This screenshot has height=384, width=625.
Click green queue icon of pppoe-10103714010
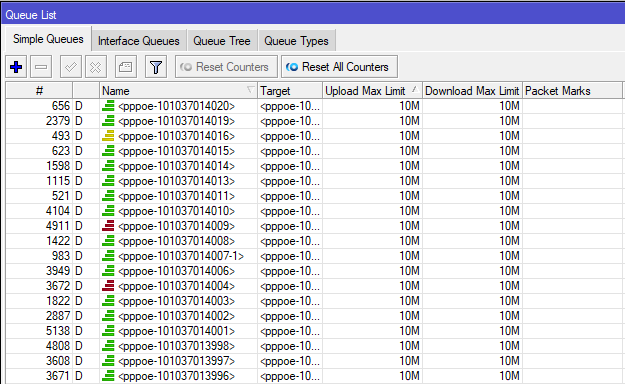tap(108, 211)
